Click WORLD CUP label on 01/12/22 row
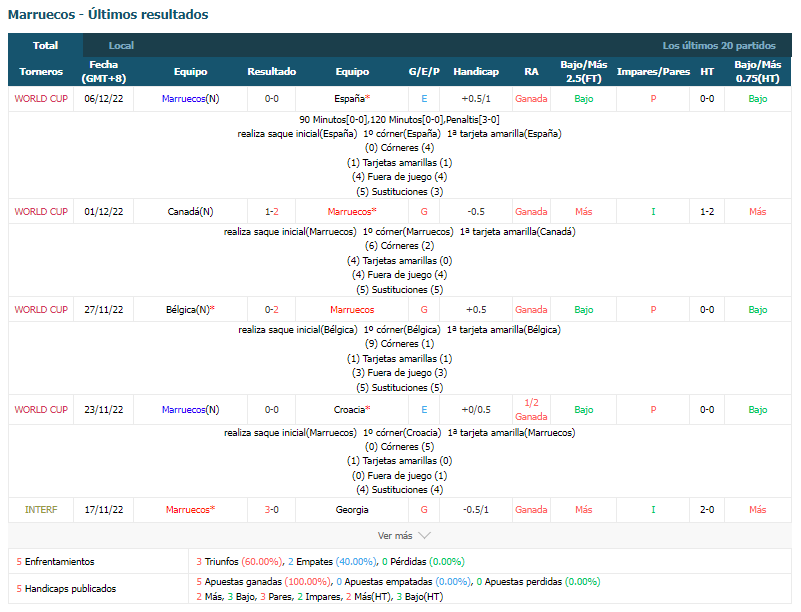801x612 pixels. click(41, 211)
